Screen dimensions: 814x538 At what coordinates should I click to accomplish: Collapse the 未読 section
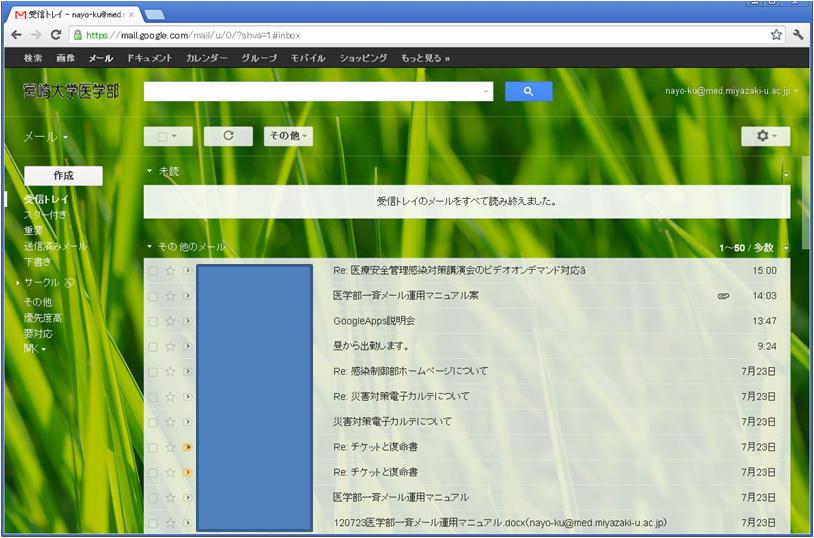150,171
